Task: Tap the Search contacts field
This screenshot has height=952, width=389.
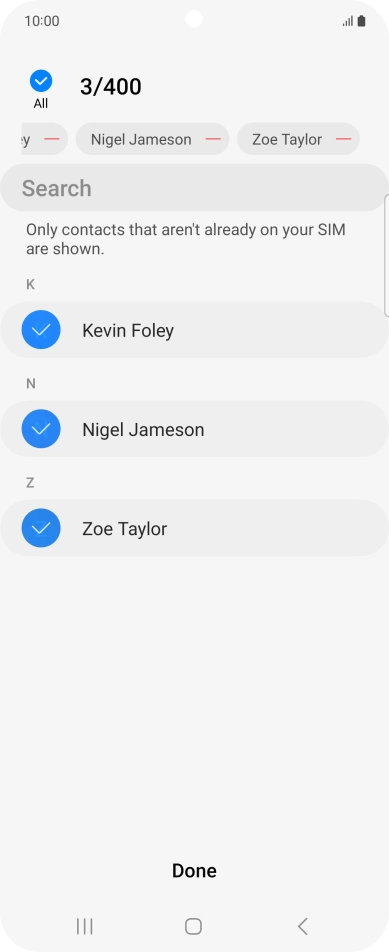Action: click(x=194, y=188)
